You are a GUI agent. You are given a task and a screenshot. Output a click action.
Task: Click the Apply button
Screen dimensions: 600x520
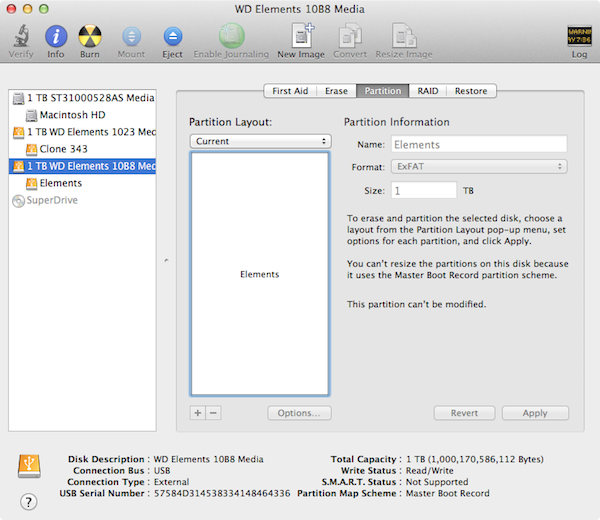pyautogui.click(x=535, y=413)
